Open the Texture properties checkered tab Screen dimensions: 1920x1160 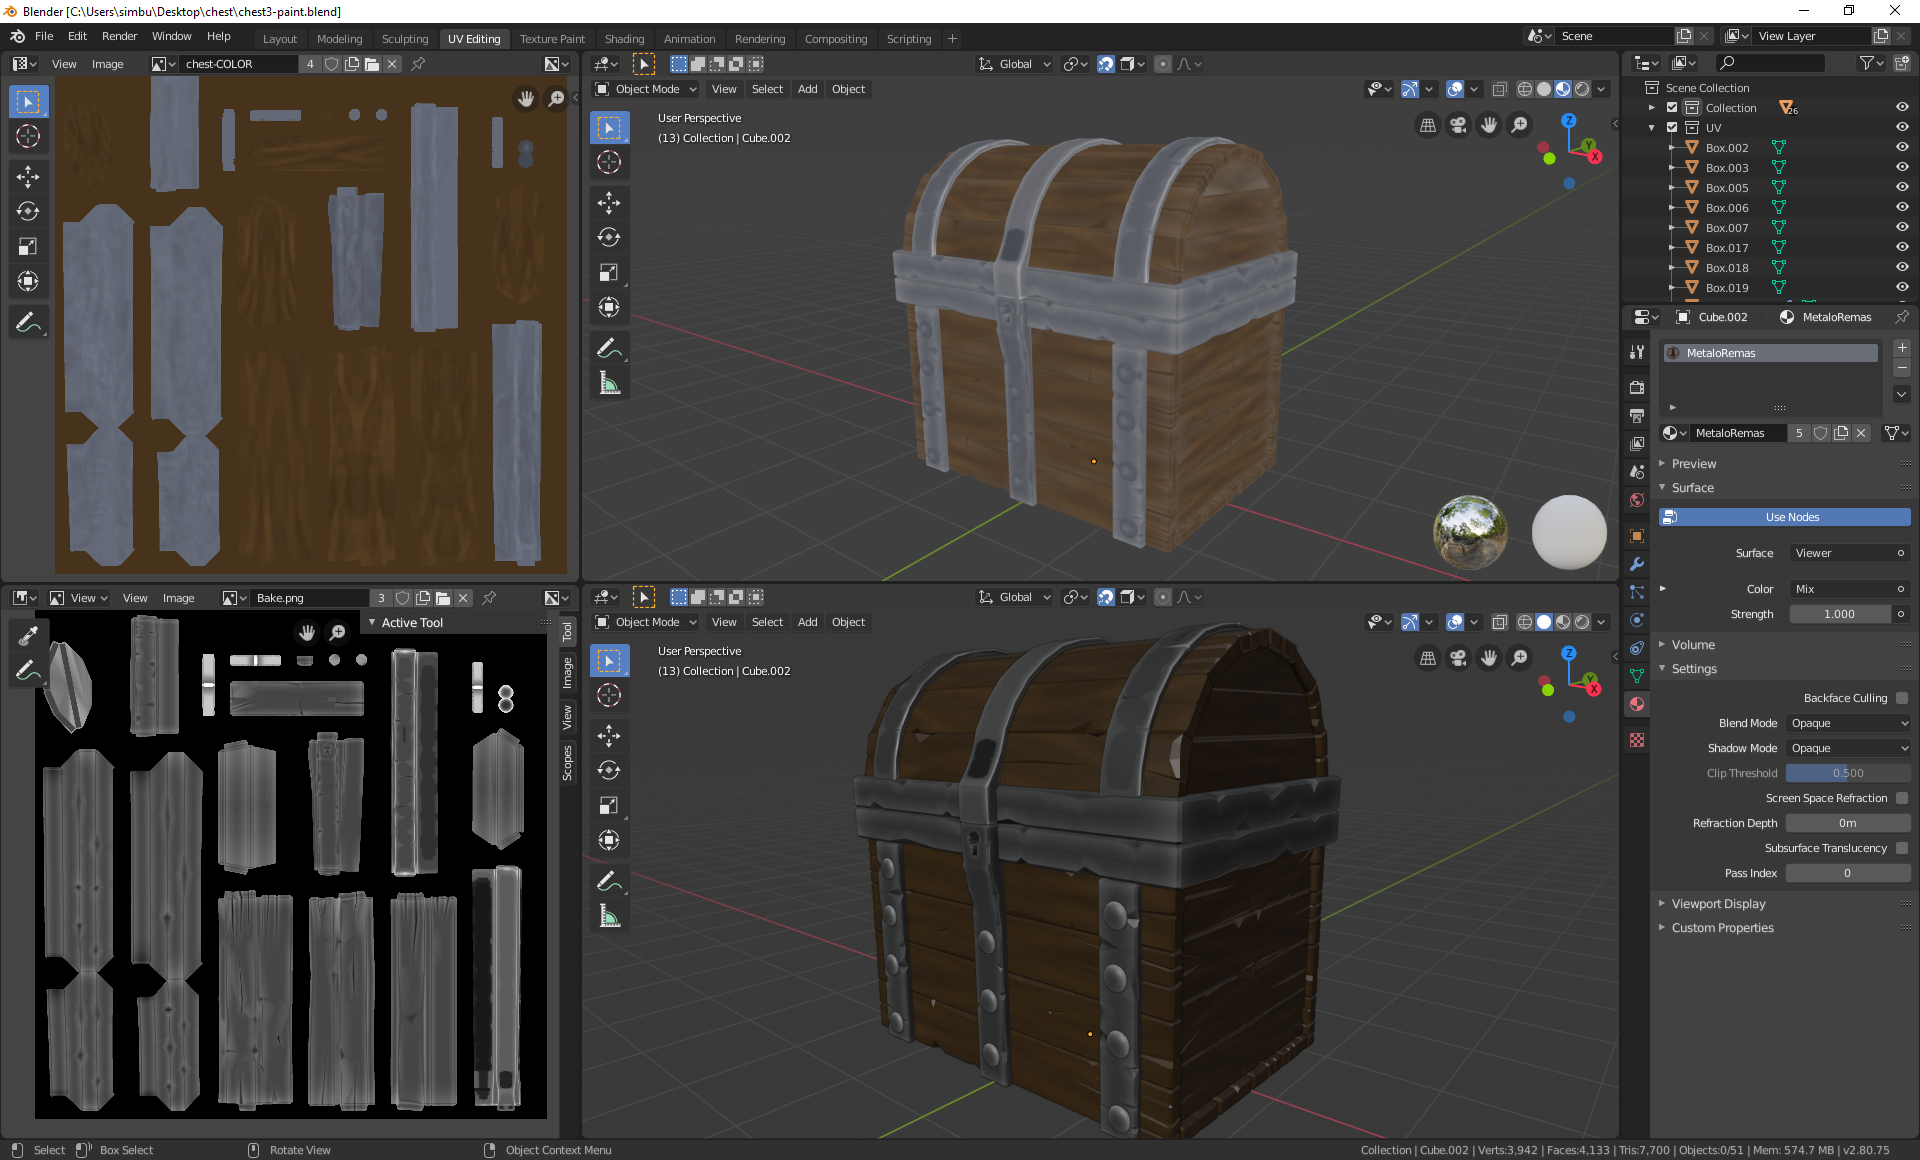pos(1637,740)
